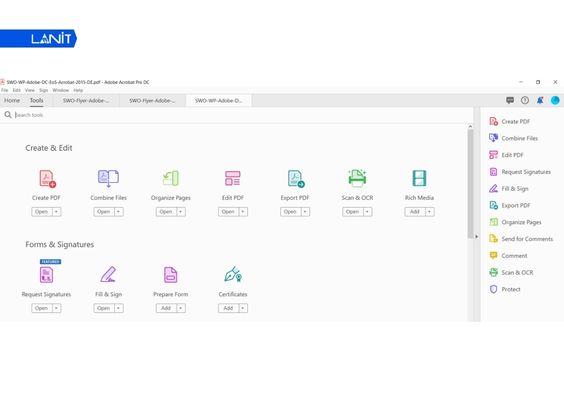The height and width of the screenshot is (400, 564).
Task: Click Open button under Create PDF
Action: (42, 212)
